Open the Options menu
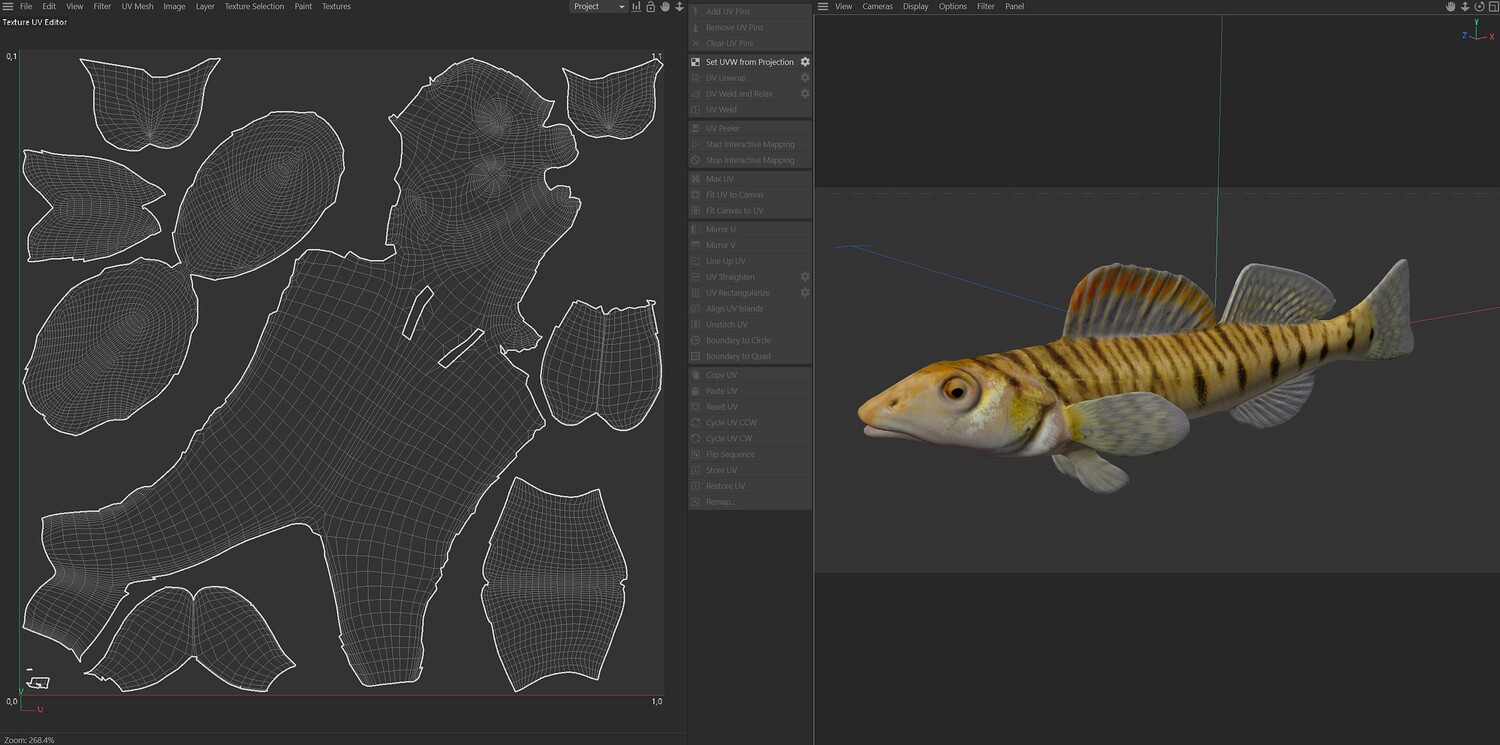Screen dimensions: 1500x745 (953, 6)
